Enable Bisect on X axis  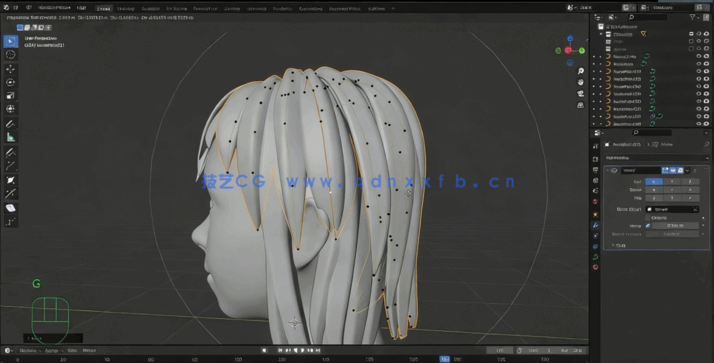[x=654, y=189]
